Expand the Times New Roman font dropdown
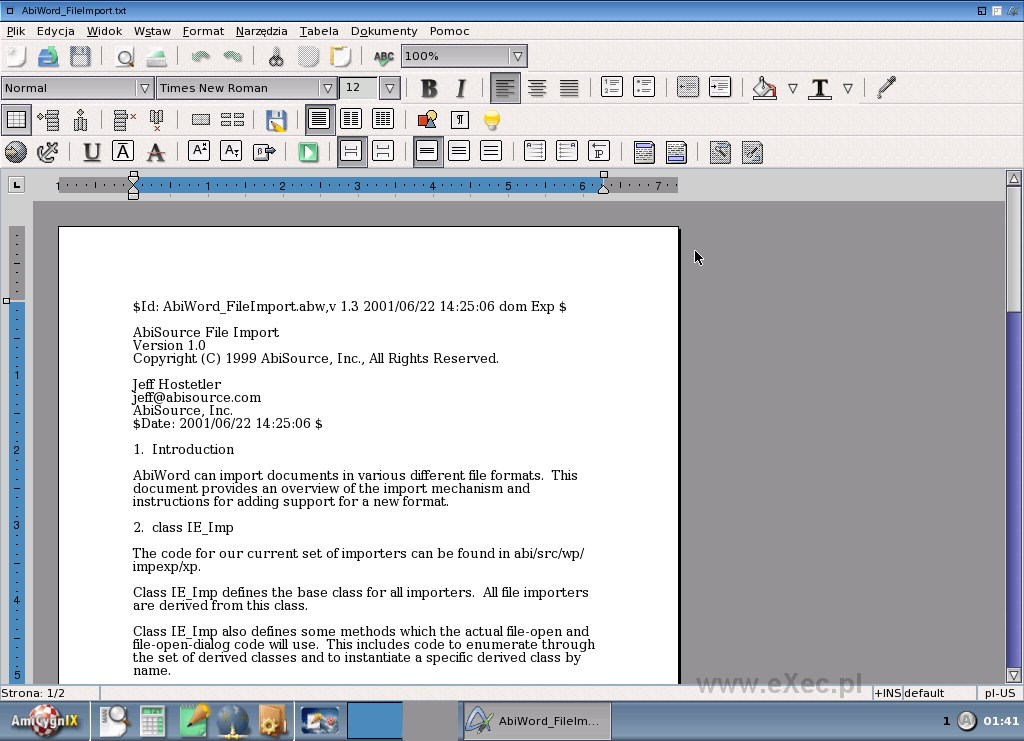 tap(327, 88)
